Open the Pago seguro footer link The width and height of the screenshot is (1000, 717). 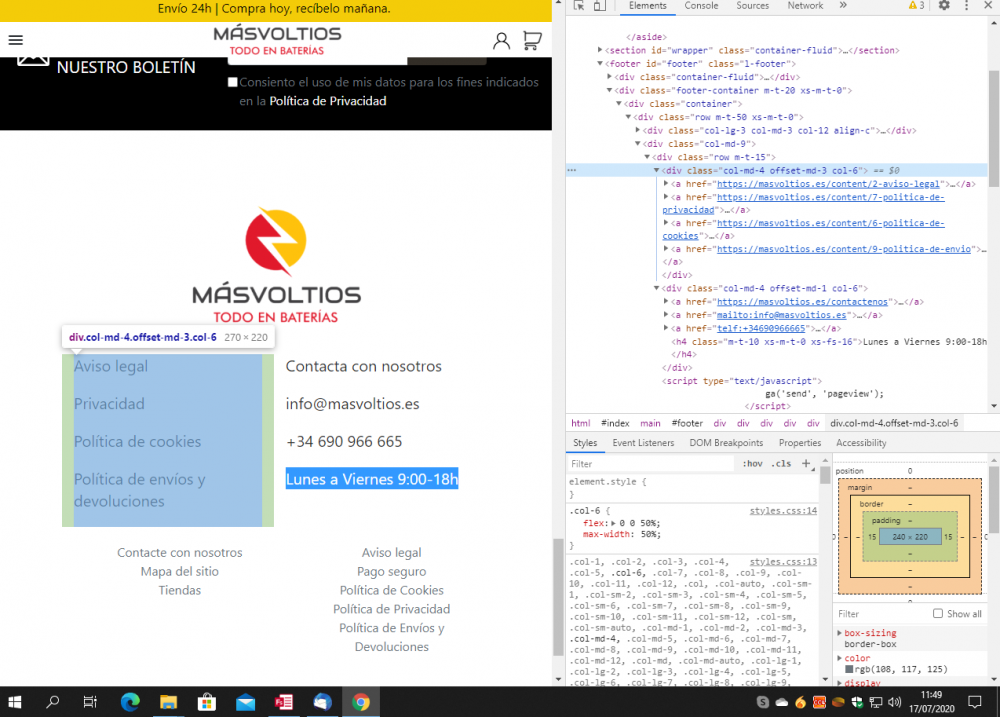tap(392, 572)
